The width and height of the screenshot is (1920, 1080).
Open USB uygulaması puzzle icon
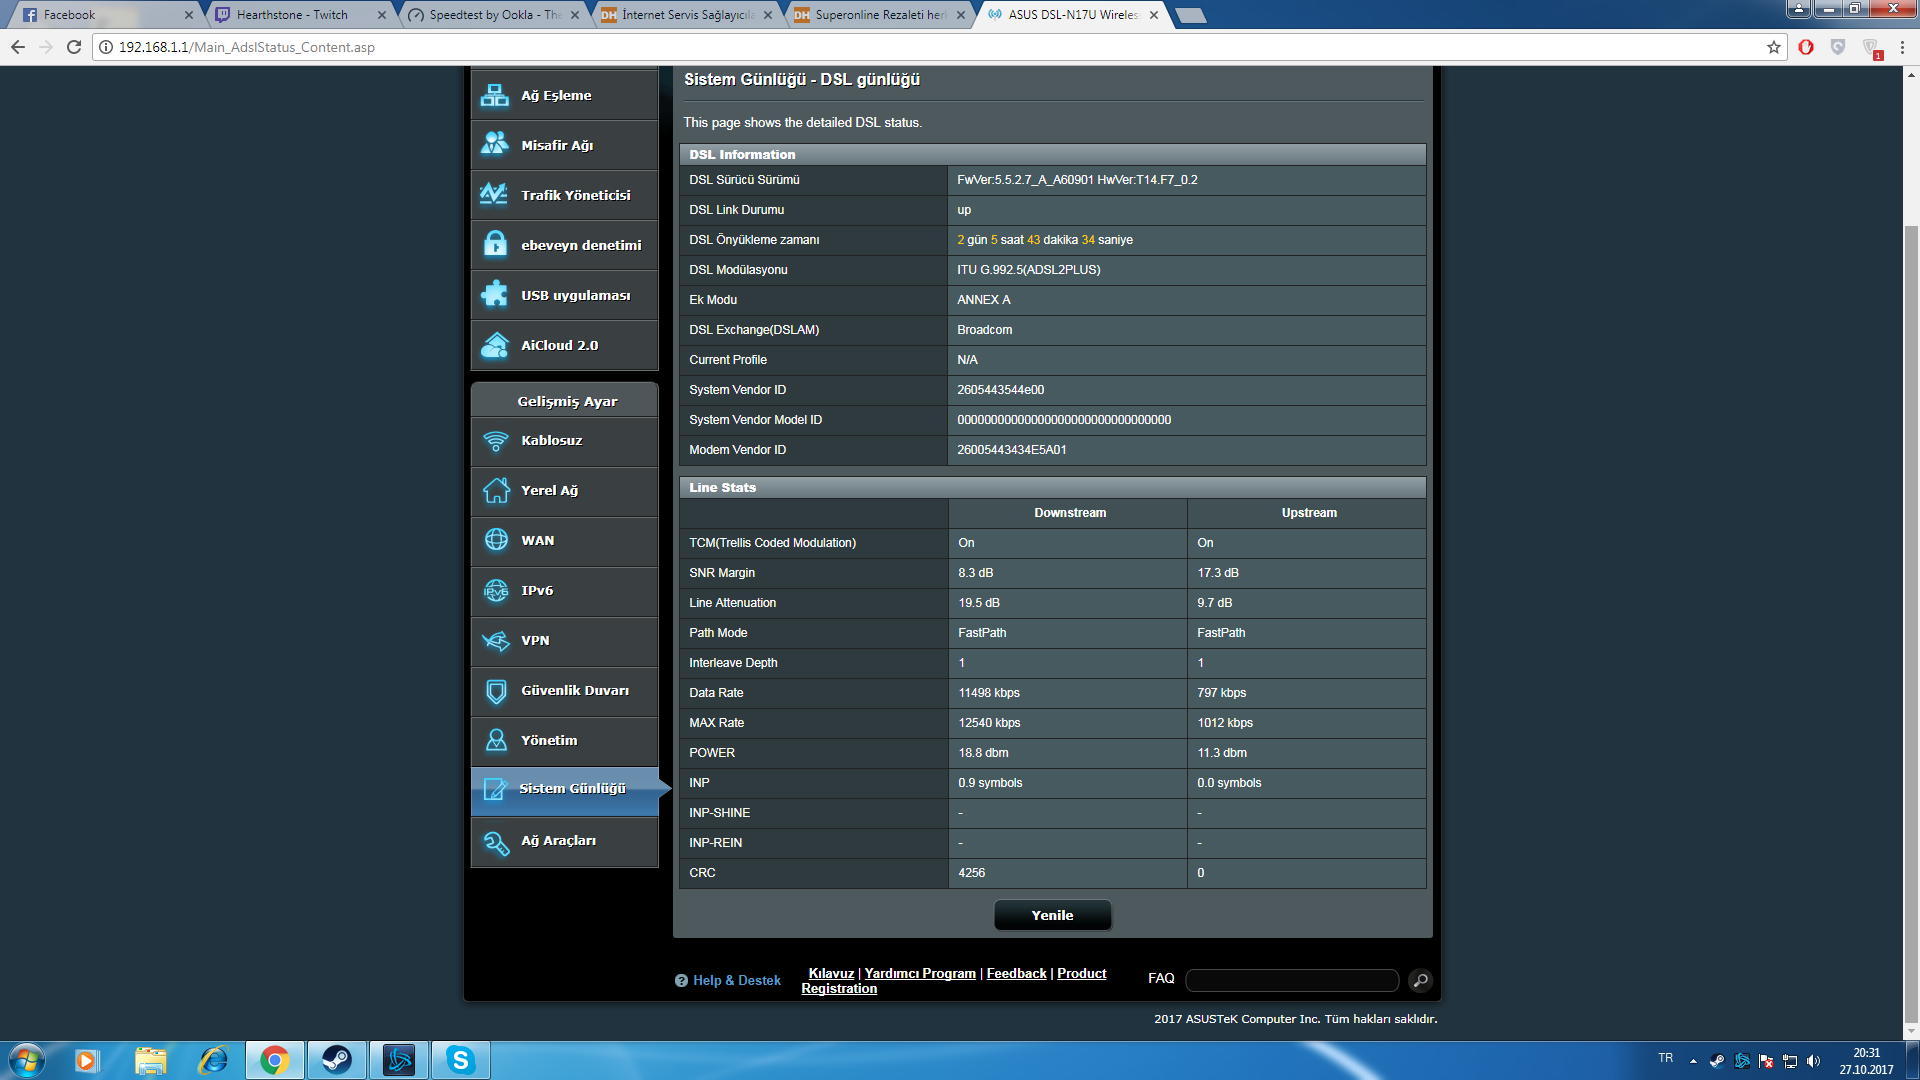point(495,295)
